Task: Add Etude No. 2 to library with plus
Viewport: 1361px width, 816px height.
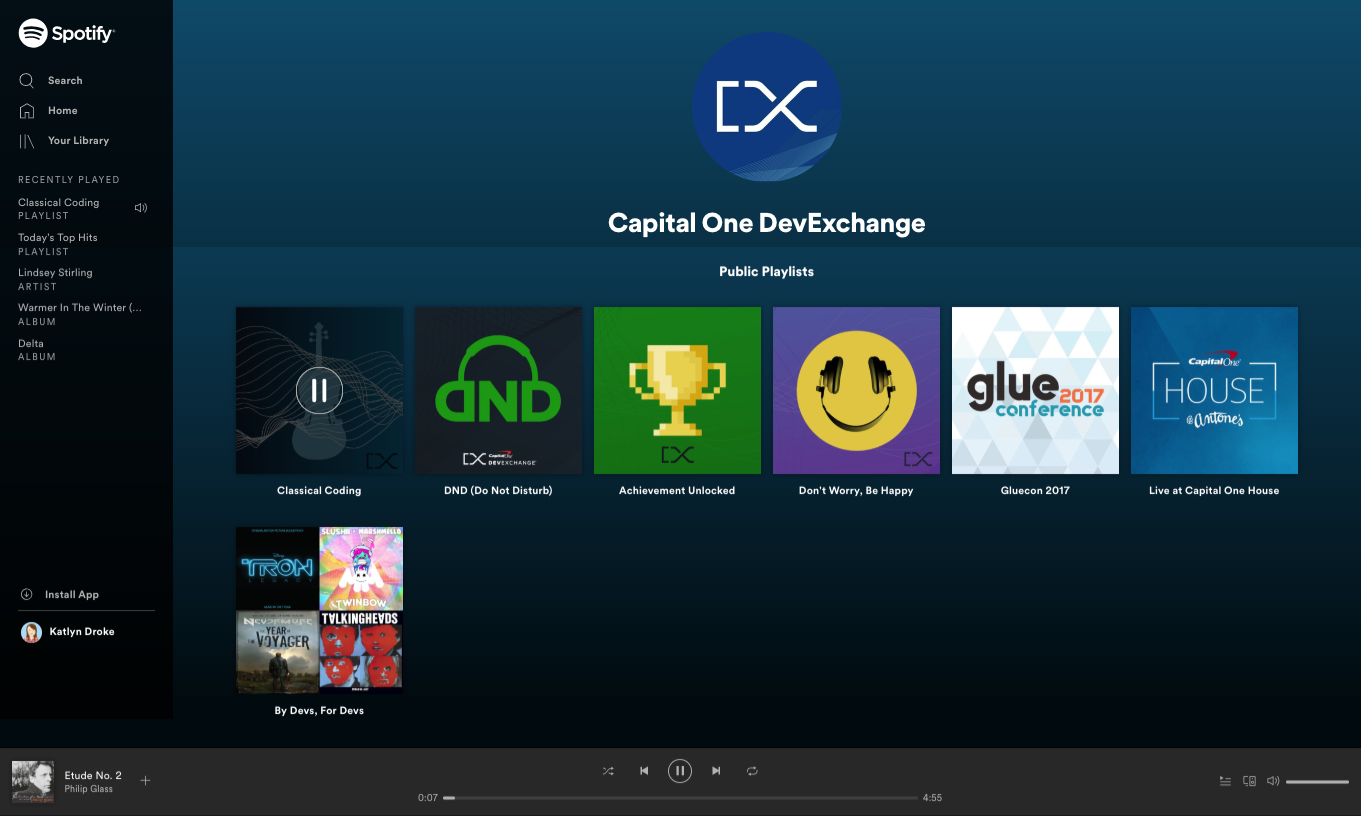Action: point(145,781)
